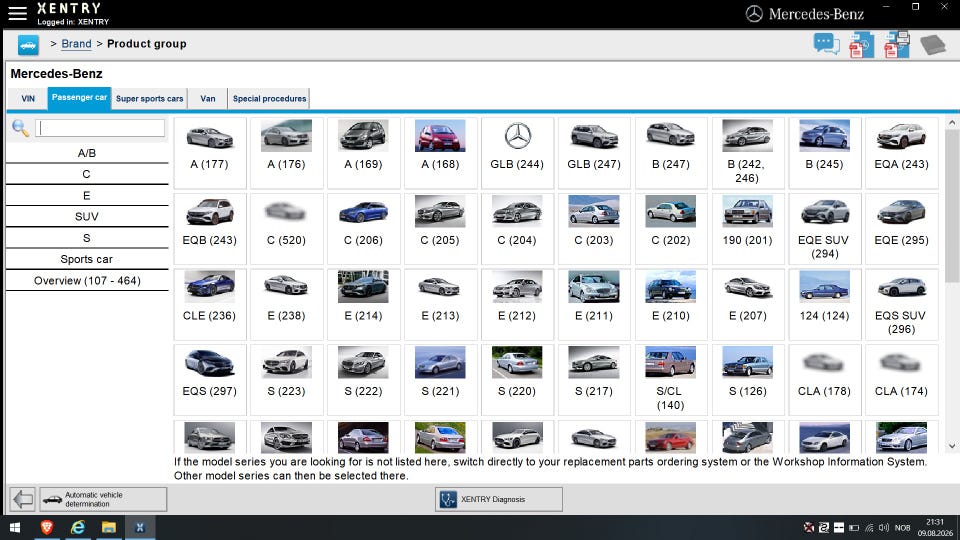Screen dimensions: 960x540
Task: Go to Brand breadcrumb link
Action: pos(77,44)
